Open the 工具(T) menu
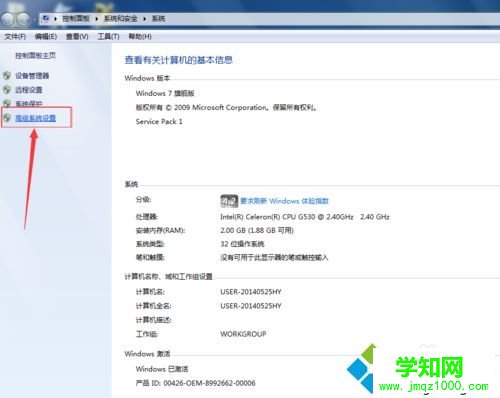This screenshot has width=500, height=398. (108, 36)
